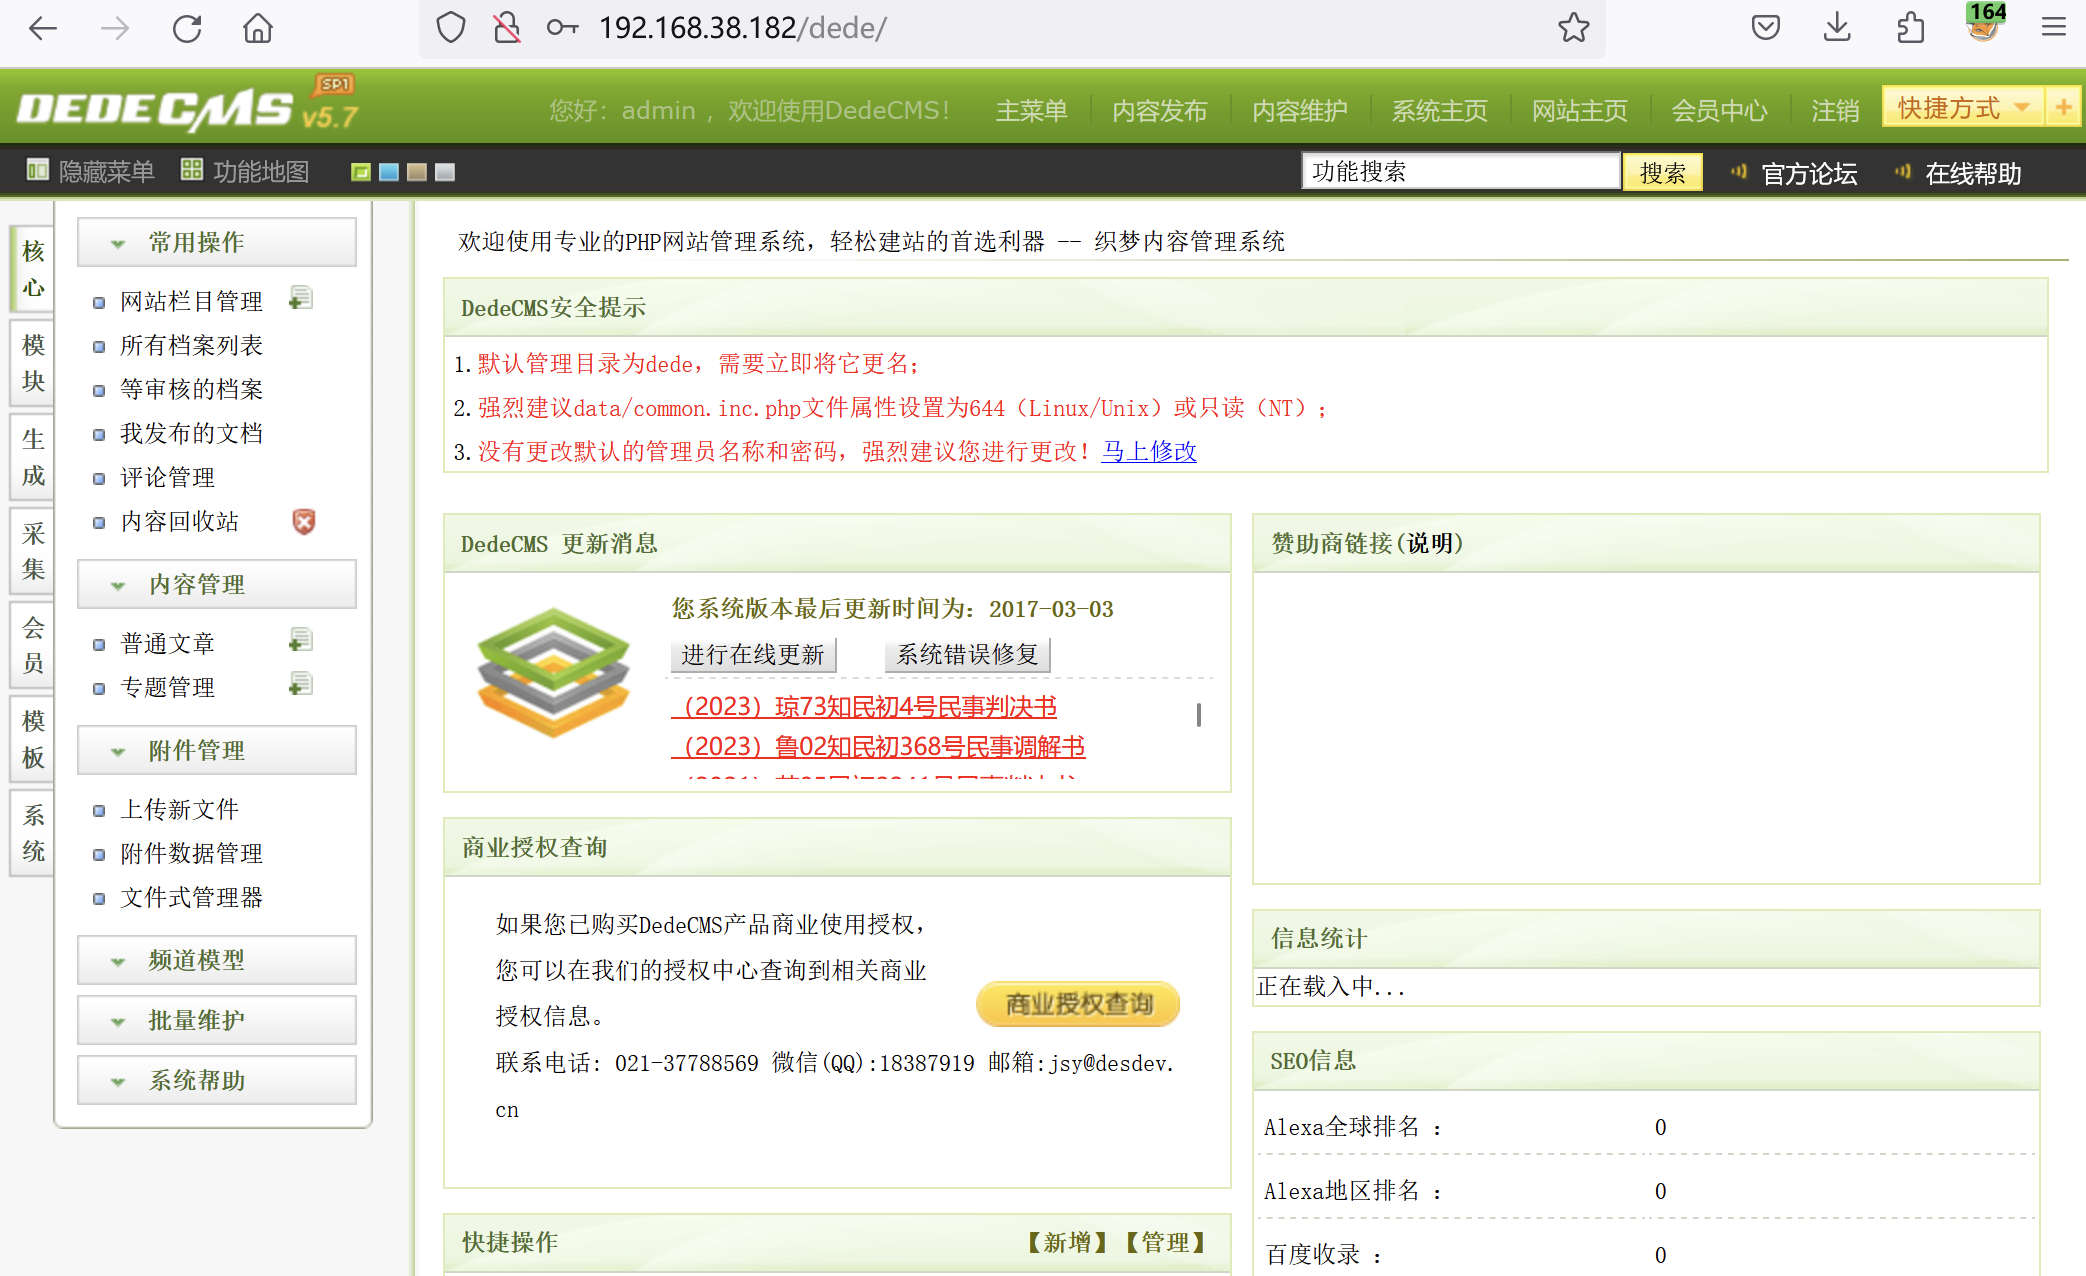Click the red shield clear icon beside 内容回收站

click(x=303, y=521)
